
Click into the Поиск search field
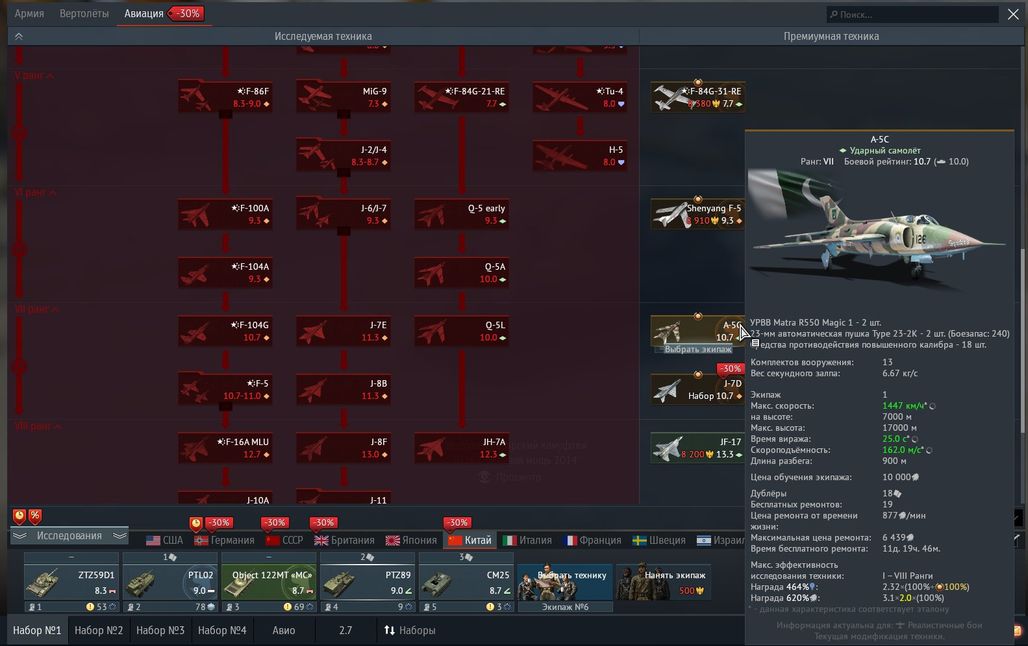click(913, 14)
